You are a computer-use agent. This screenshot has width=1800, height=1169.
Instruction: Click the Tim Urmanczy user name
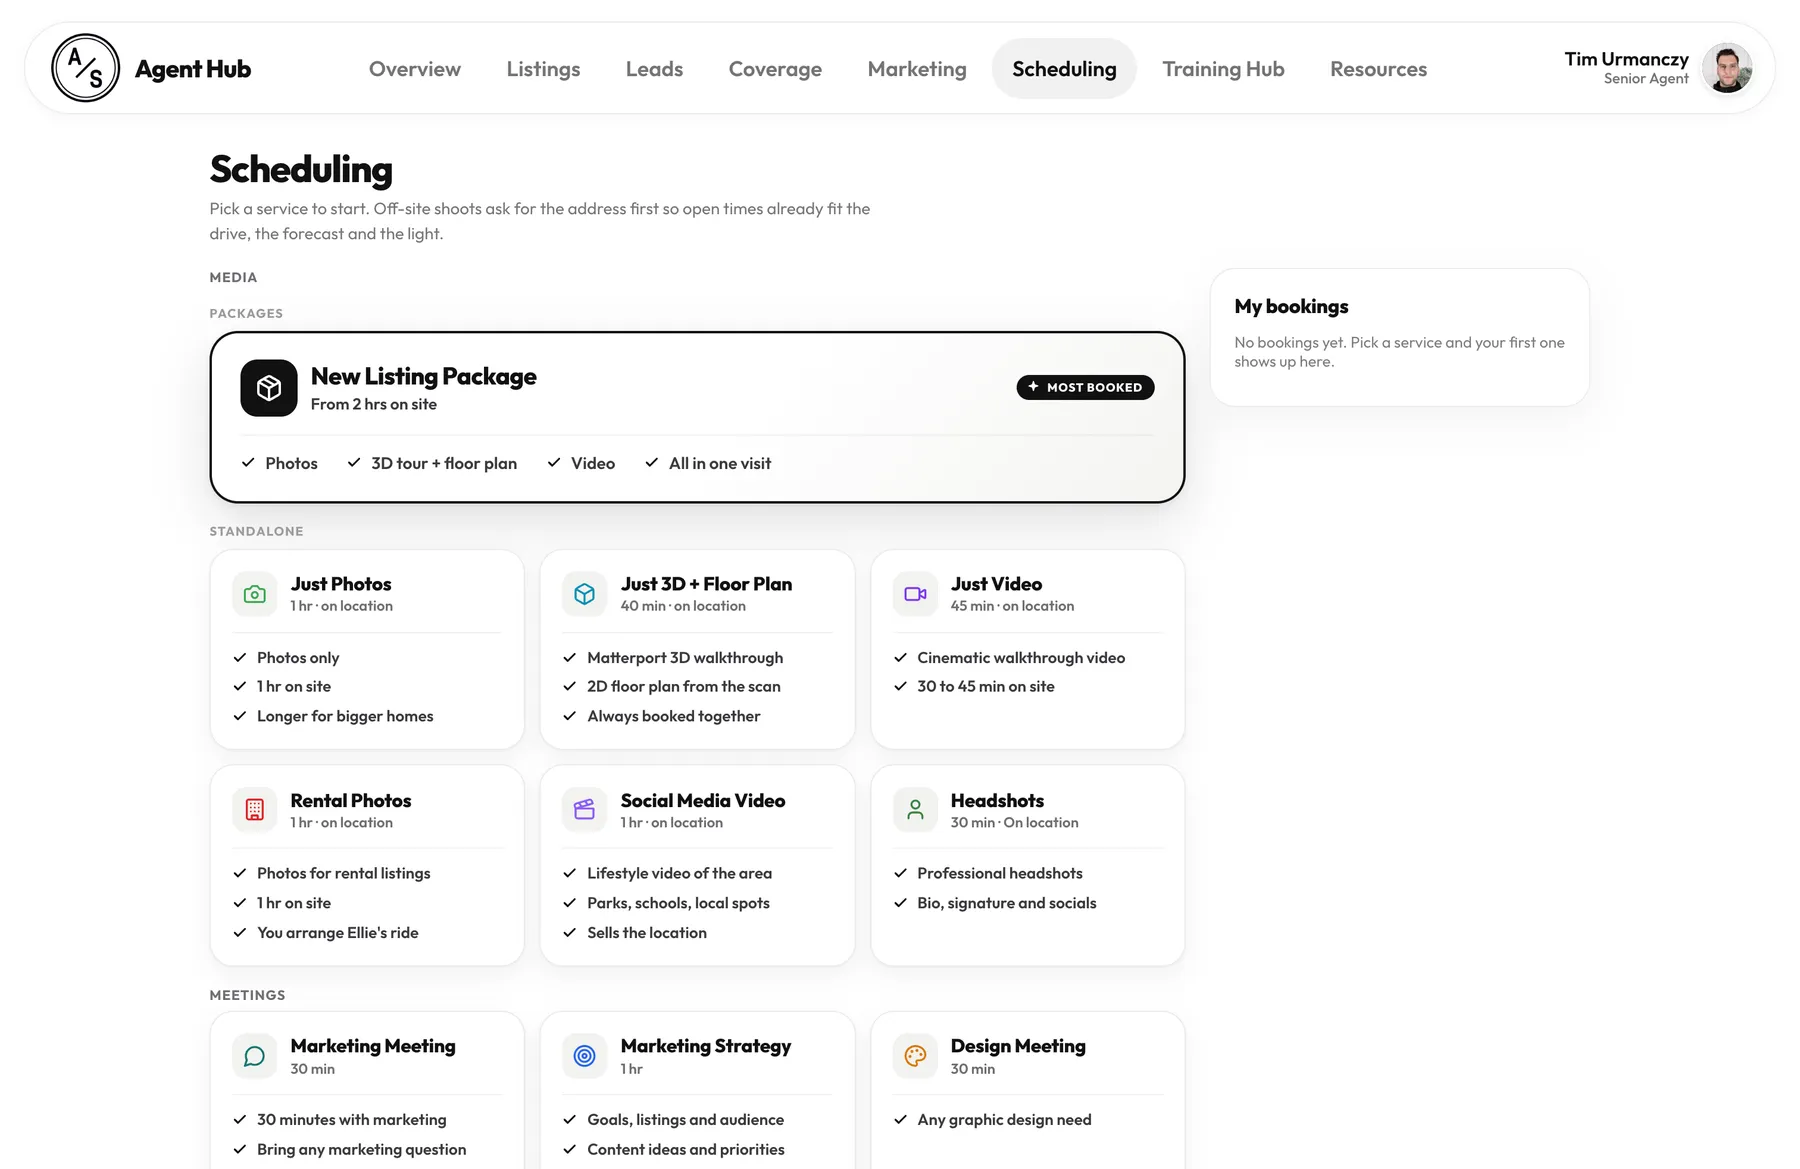[x=1626, y=59]
